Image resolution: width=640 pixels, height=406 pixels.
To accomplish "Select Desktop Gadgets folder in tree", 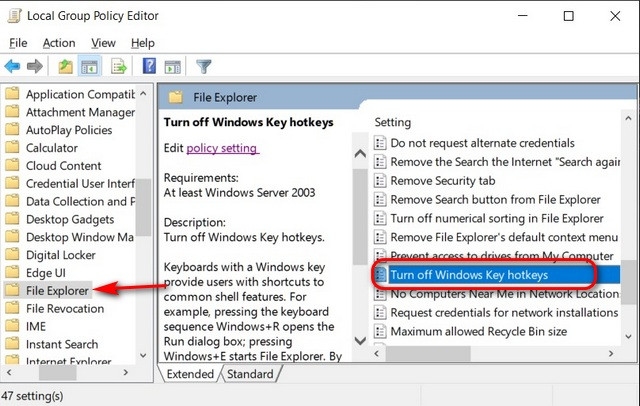I will (x=60, y=220).
